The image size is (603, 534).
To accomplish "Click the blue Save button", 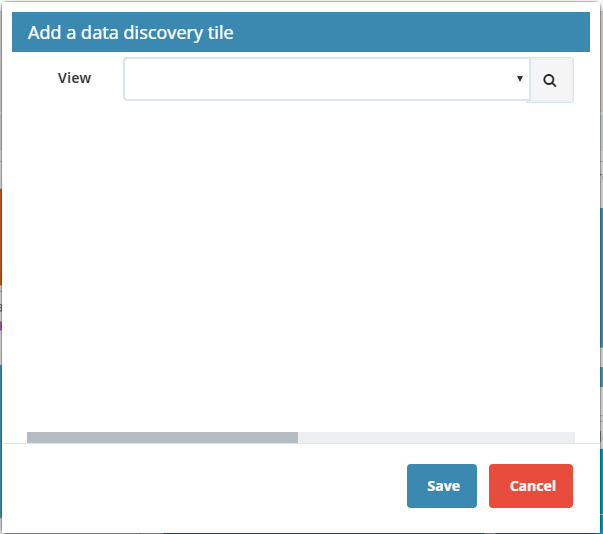I will pyautogui.click(x=442, y=486).
